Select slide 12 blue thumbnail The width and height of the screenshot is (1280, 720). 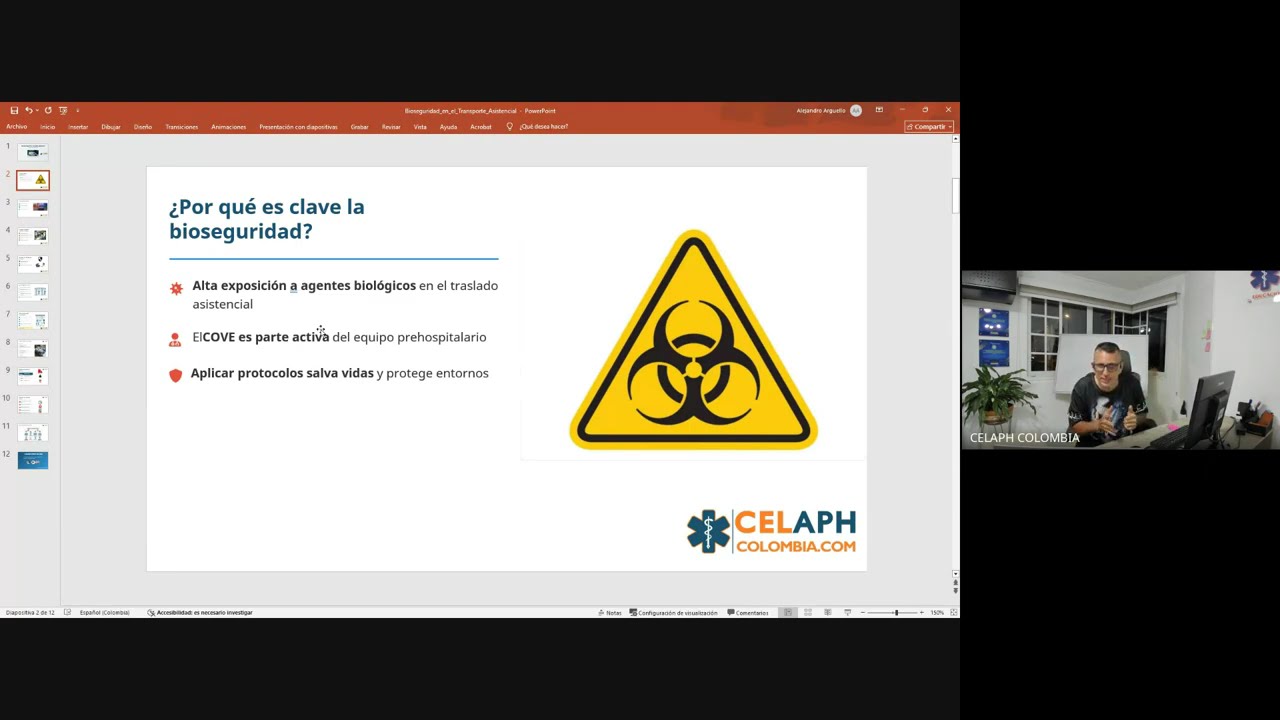(x=33, y=461)
